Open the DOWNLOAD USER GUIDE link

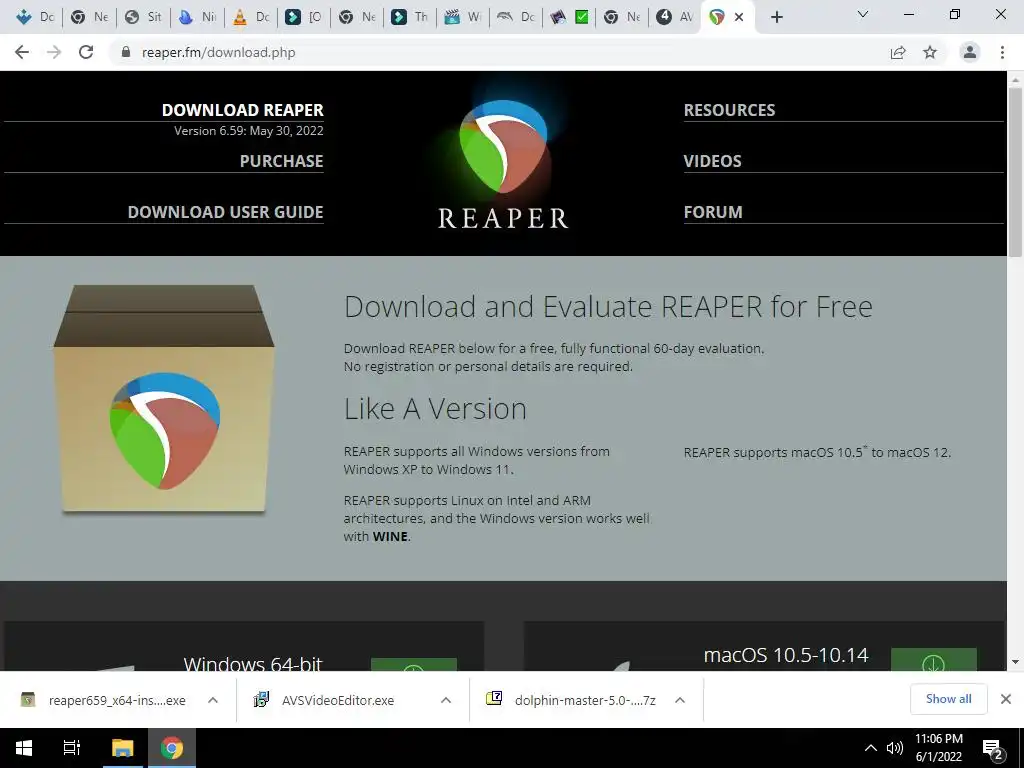[x=225, y=212]
